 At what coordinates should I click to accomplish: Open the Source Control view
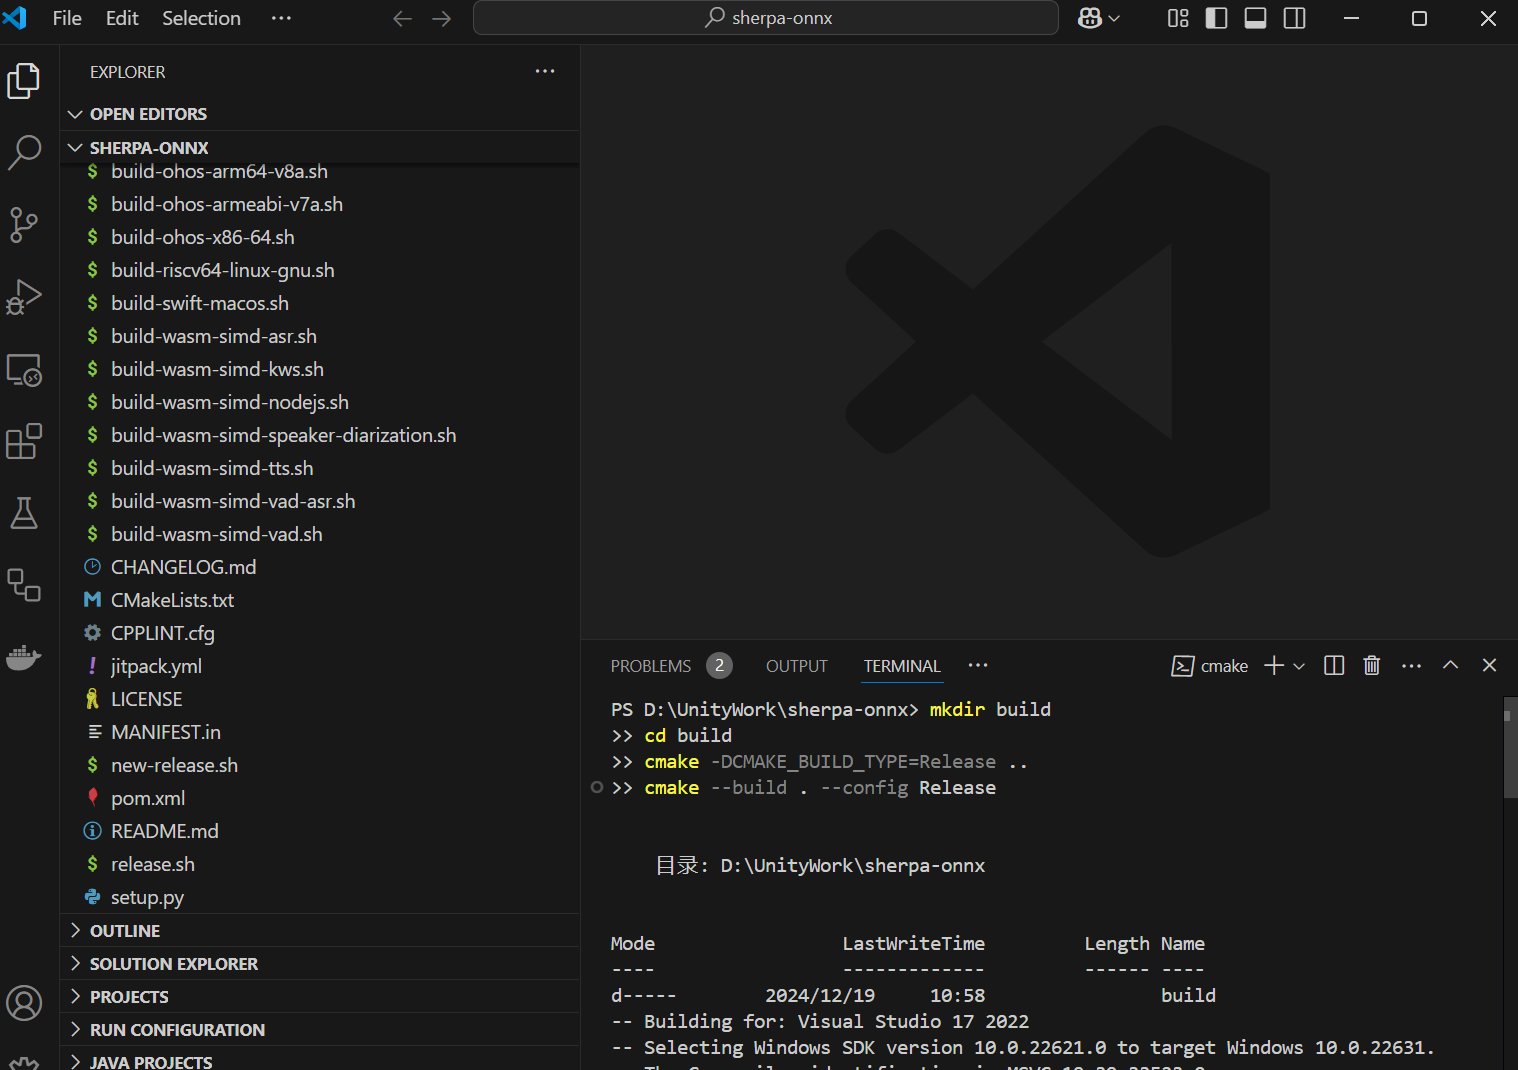click(x=24, y=225)
